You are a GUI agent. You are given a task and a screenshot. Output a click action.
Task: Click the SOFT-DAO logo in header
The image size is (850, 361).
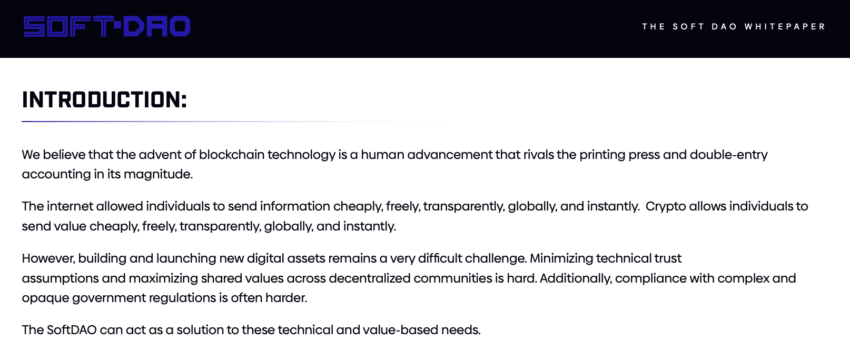coord(107,27)
